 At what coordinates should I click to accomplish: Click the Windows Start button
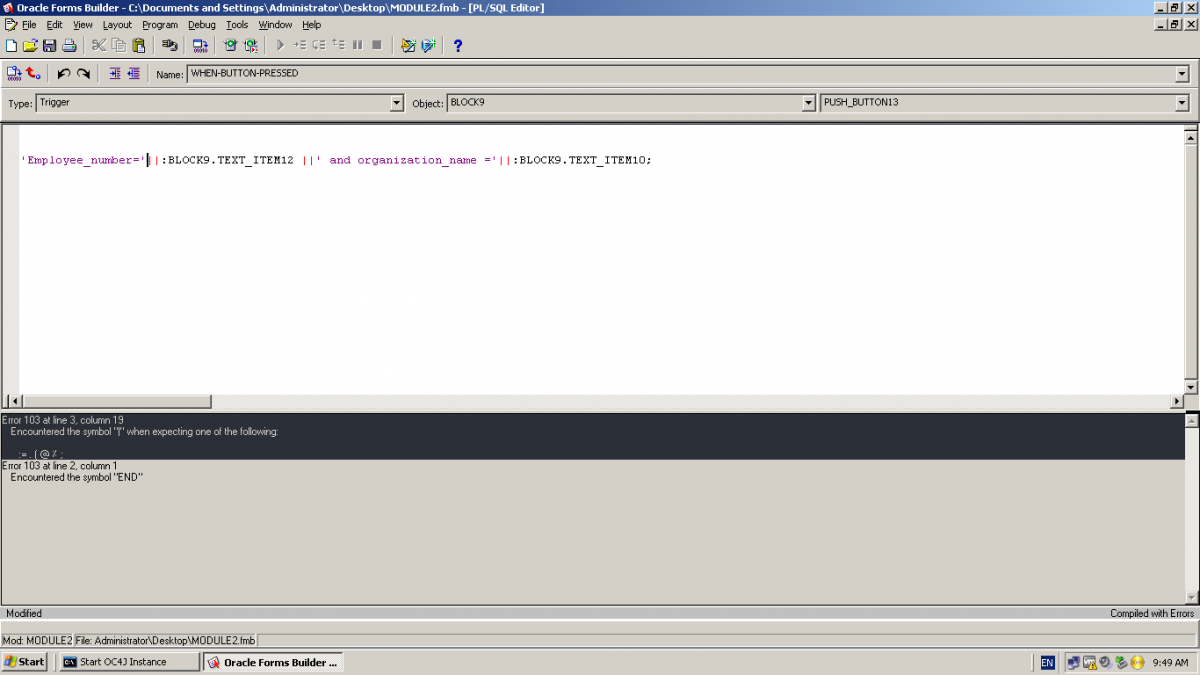(25, 662)
